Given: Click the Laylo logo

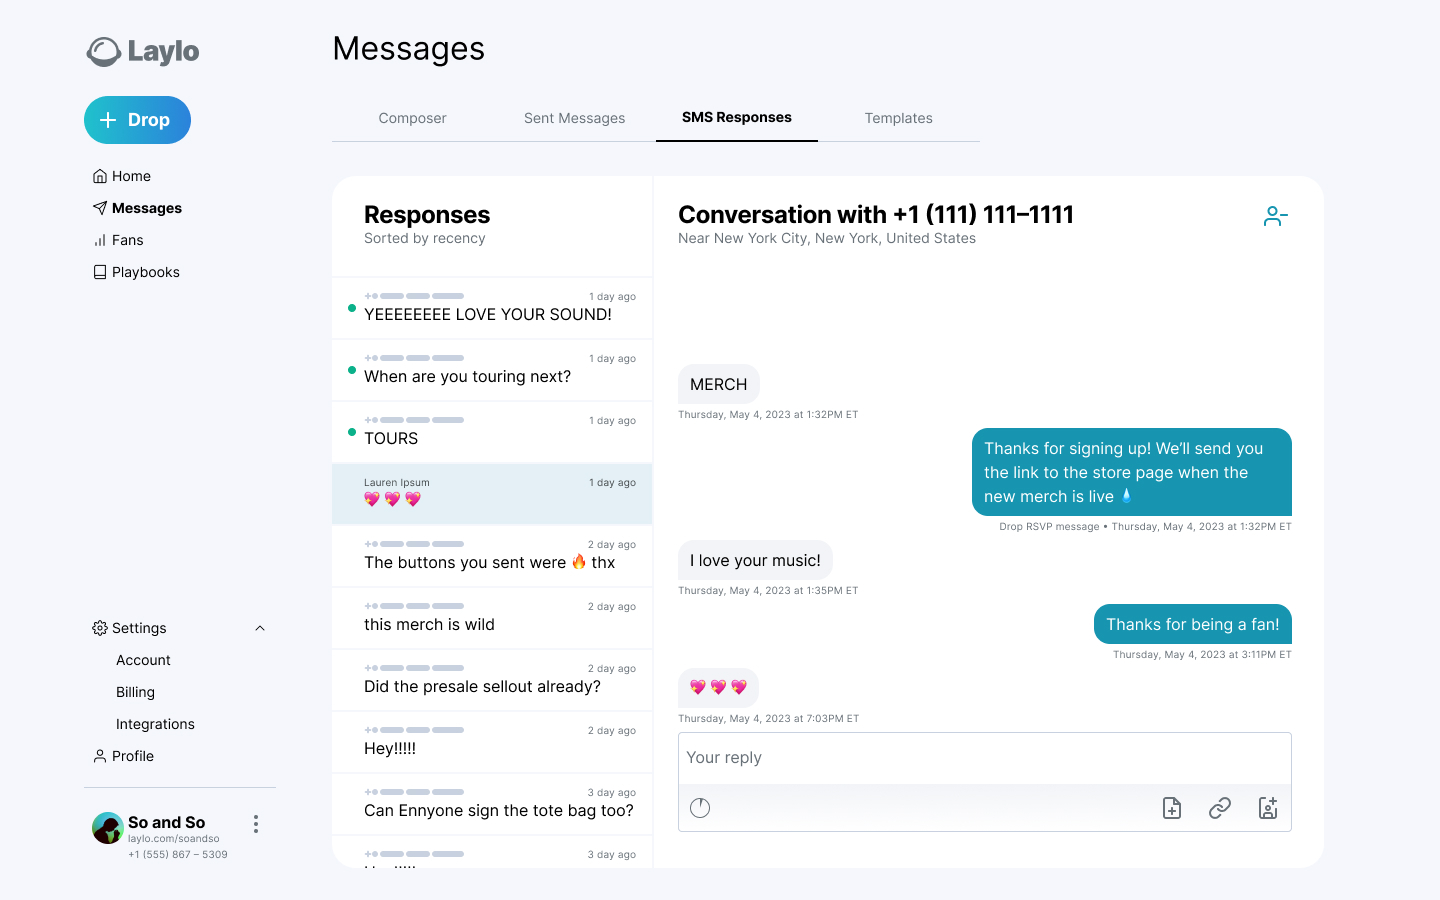Looking at the screenshot, I should click(x=143, y=51).
